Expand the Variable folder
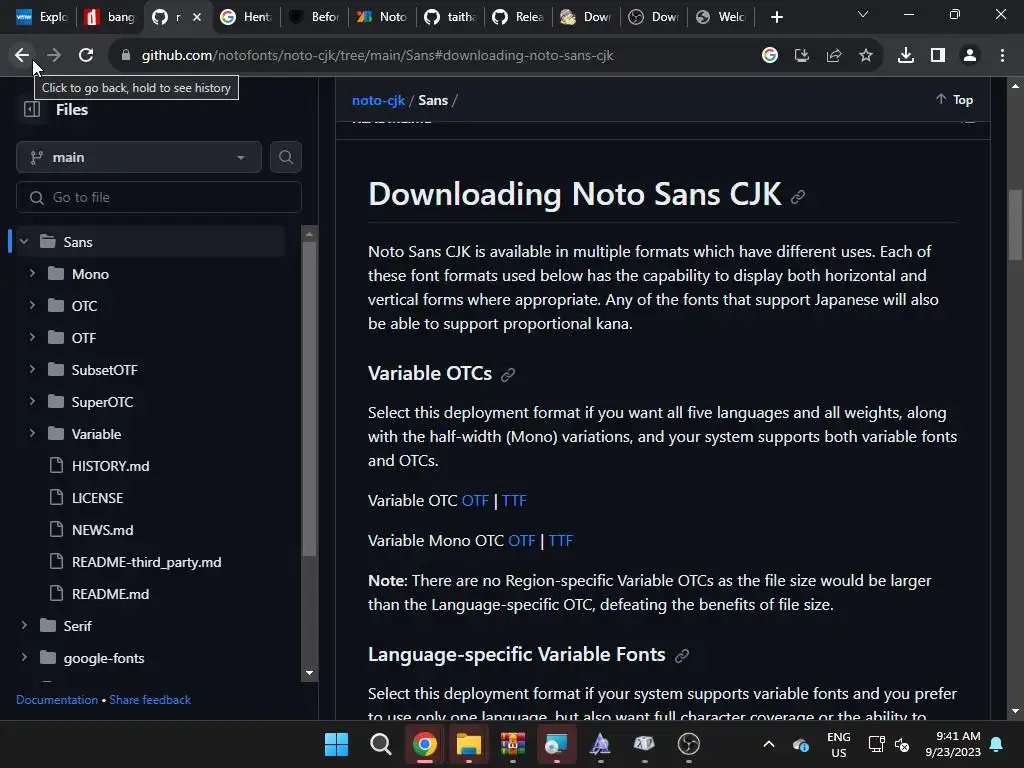This screenshot has height=768, width=1024. point(32,434)
